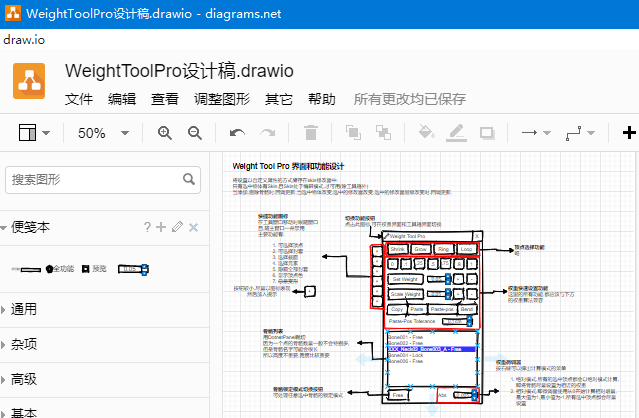Click the shadow toggle icon
This screenshot has height=418, width=639.
coord(487,133)
